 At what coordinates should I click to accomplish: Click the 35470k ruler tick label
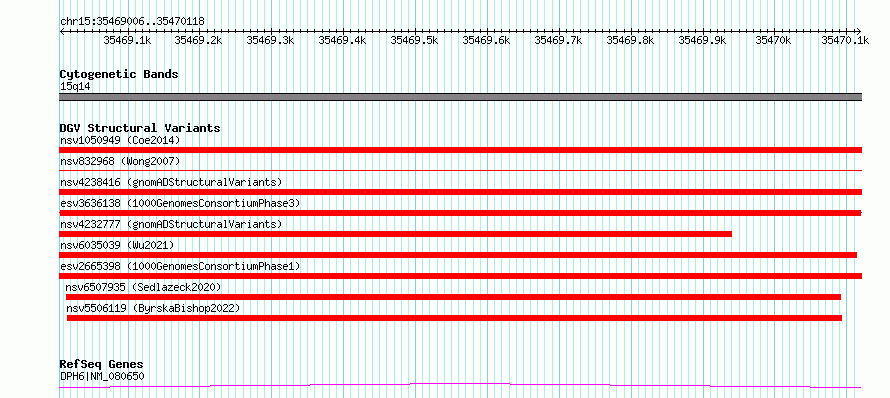click(x=773, y=40)
